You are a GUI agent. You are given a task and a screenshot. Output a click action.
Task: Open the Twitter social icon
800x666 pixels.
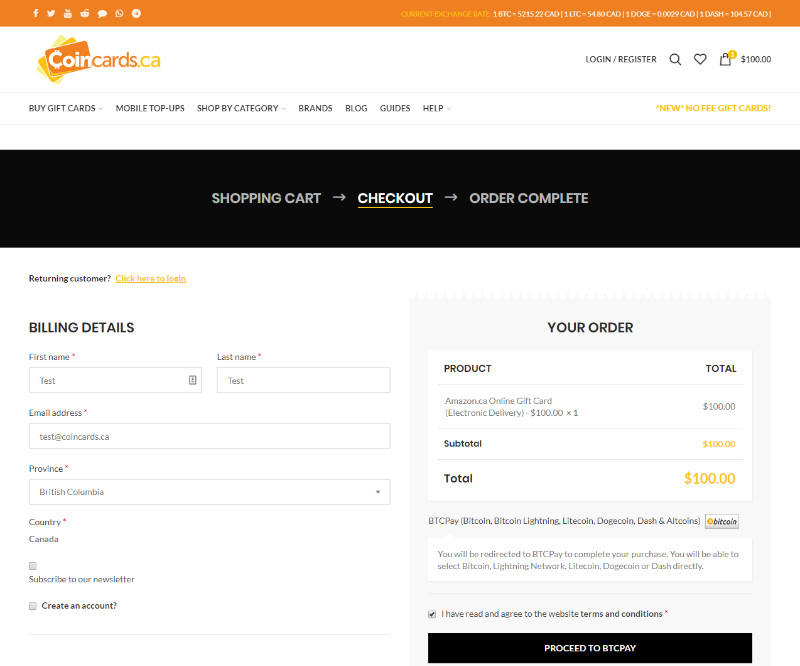51,13
